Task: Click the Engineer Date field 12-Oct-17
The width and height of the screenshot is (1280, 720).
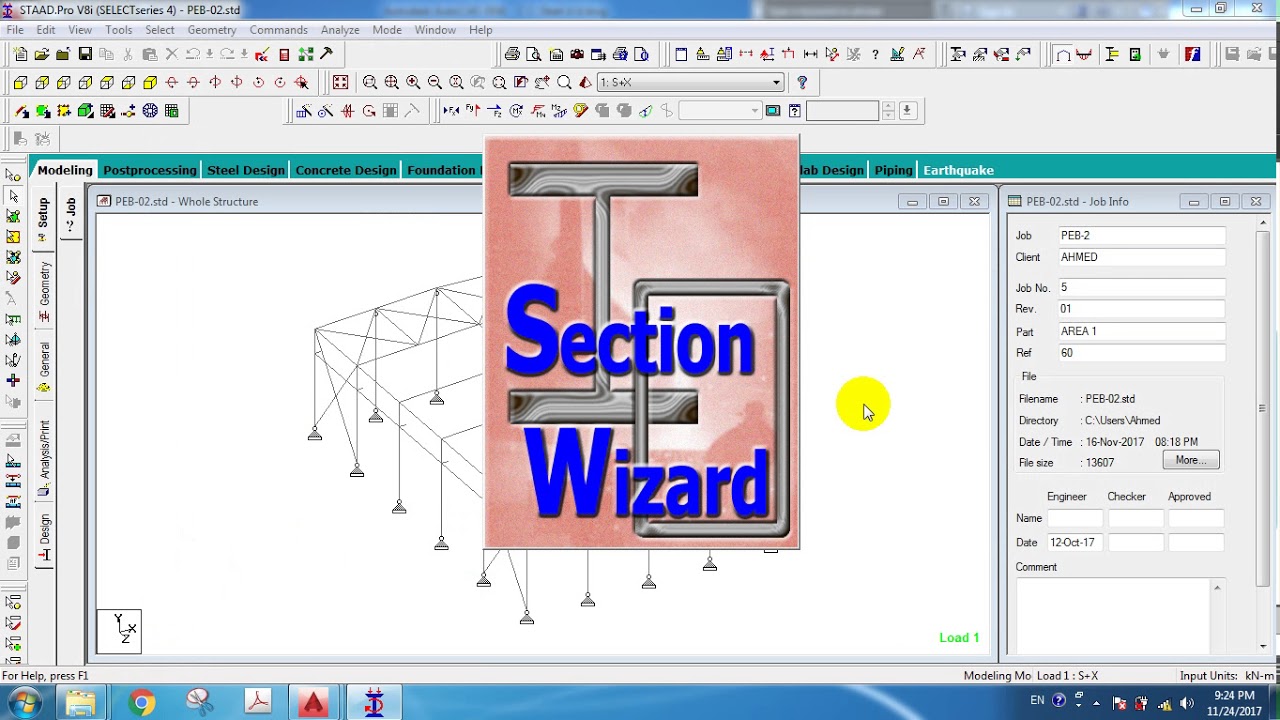Action: coord(1074,542)
